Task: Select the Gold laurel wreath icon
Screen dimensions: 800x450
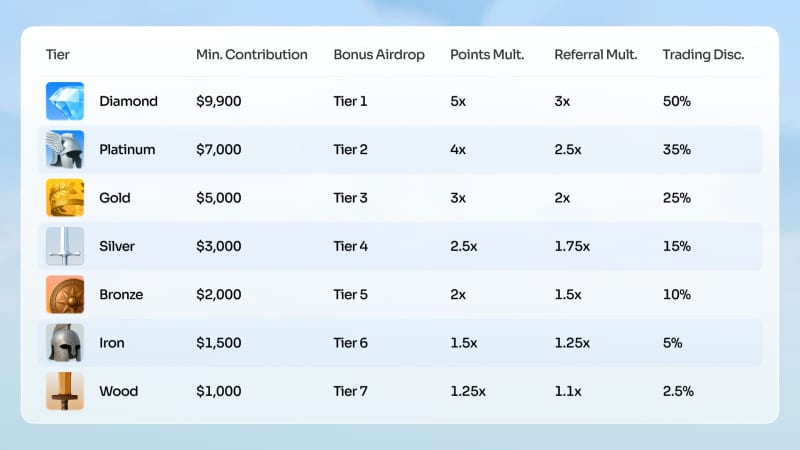Action: pos(65,198)
